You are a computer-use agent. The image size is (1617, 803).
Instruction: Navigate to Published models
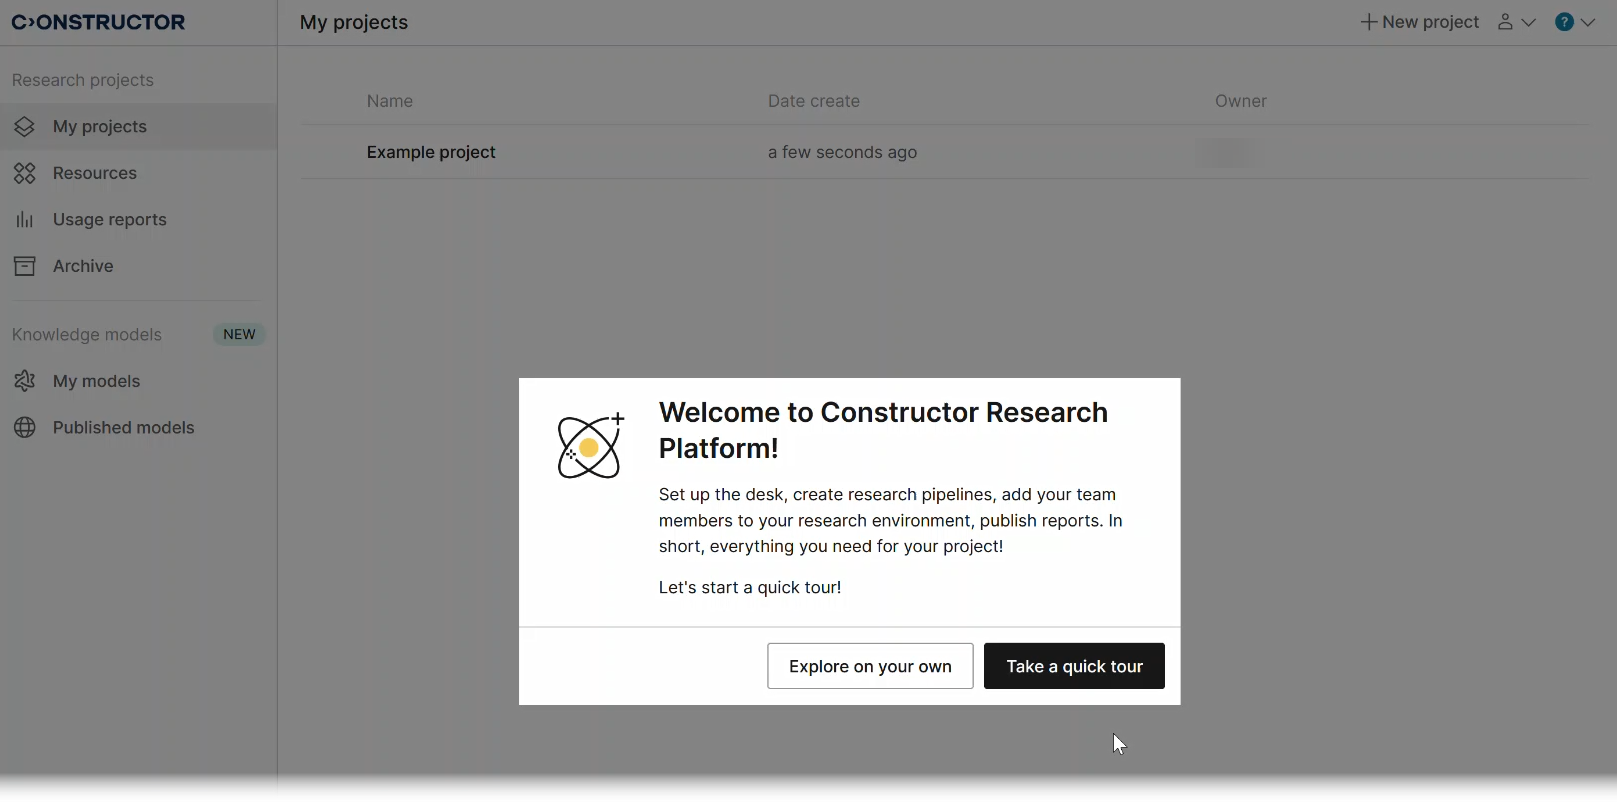(x=124, y=428)
